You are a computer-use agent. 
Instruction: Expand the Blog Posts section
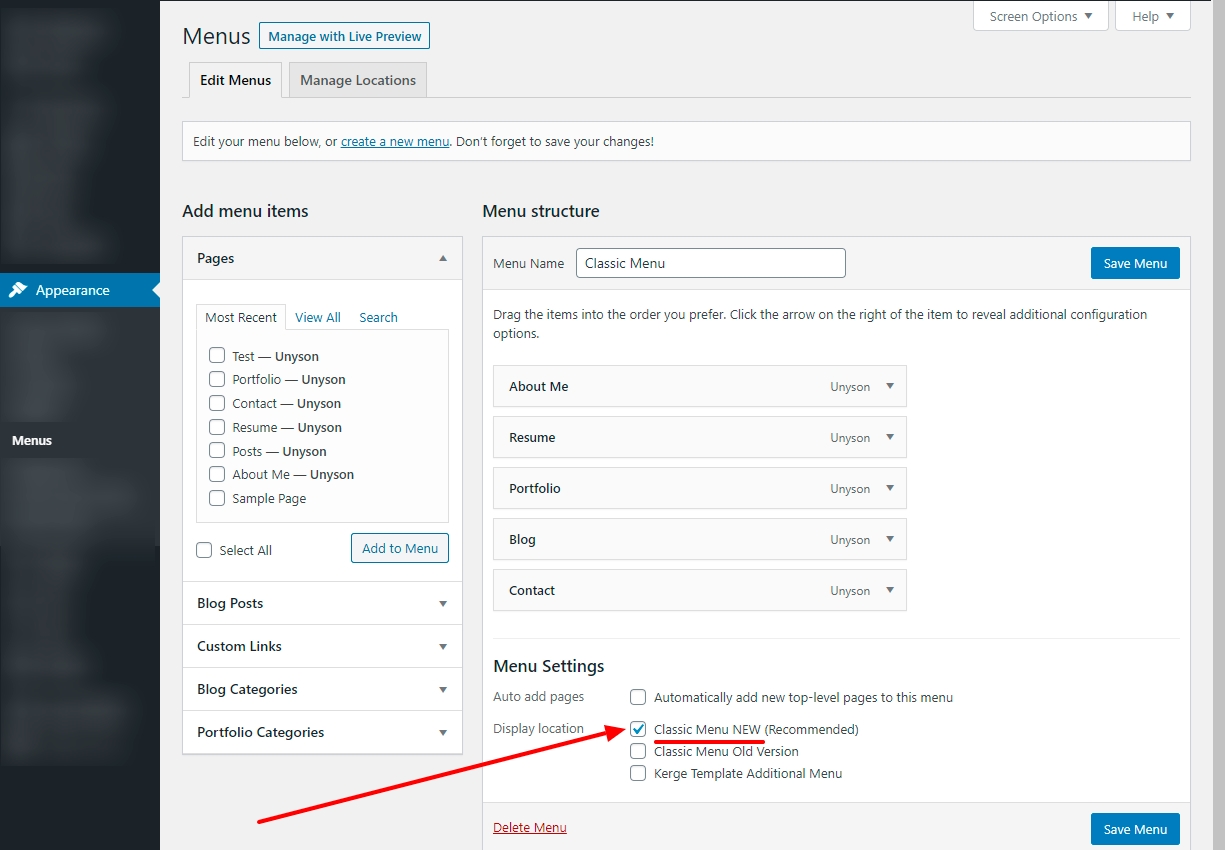coord(443,603)
